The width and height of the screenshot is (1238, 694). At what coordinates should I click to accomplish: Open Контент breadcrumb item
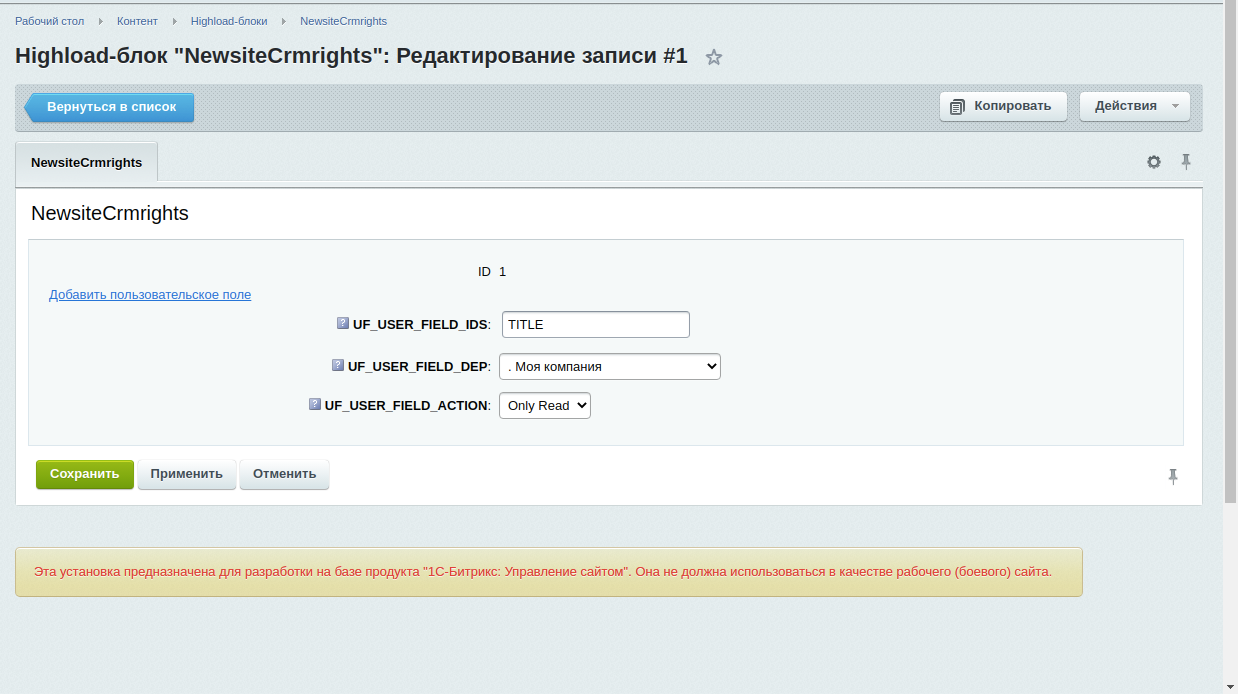point(137,21)
